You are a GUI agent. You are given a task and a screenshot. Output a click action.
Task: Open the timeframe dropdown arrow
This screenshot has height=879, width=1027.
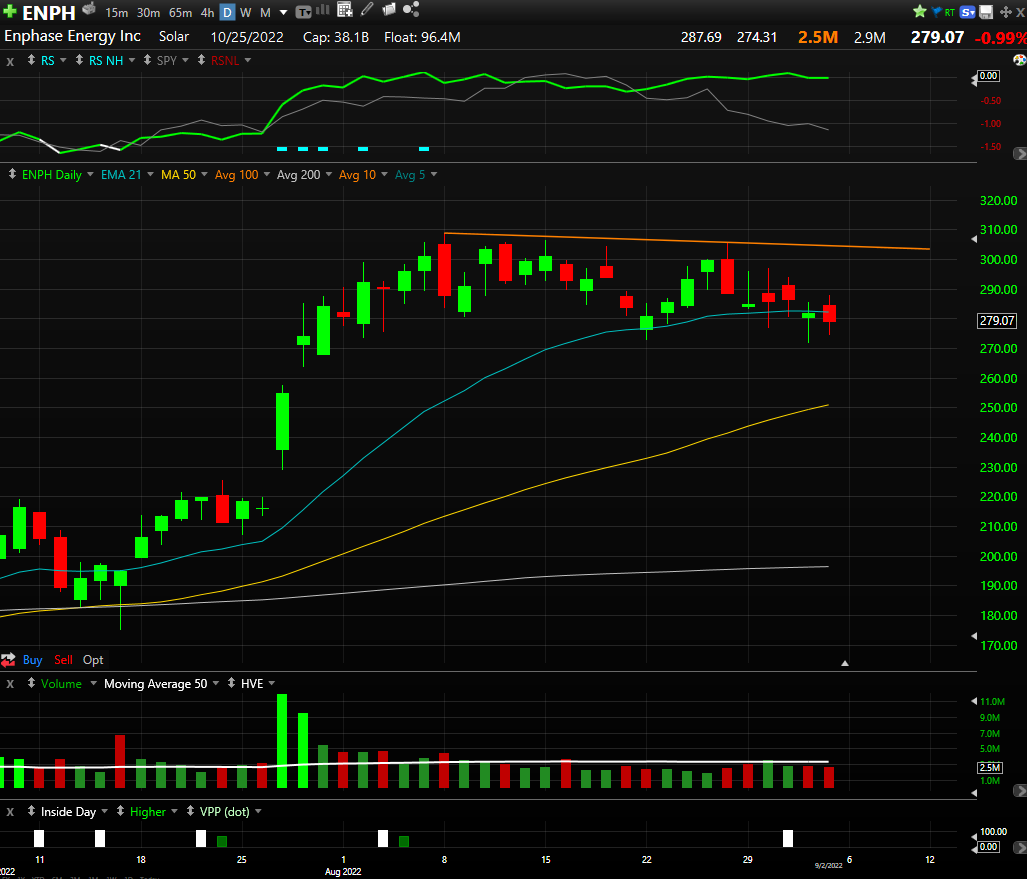(x=283, y=12)
